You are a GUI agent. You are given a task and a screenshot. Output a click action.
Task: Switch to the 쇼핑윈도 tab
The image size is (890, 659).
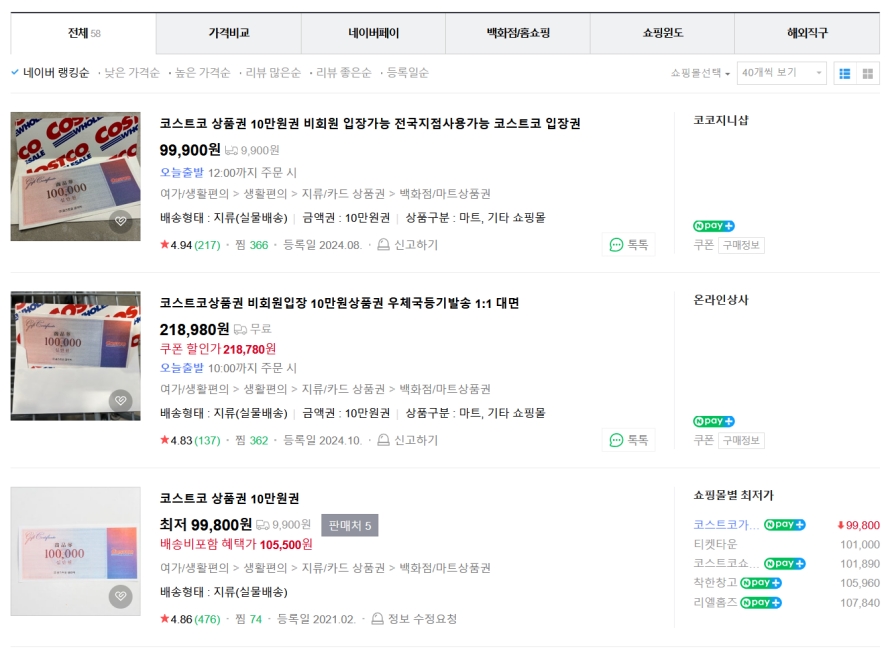662,33
